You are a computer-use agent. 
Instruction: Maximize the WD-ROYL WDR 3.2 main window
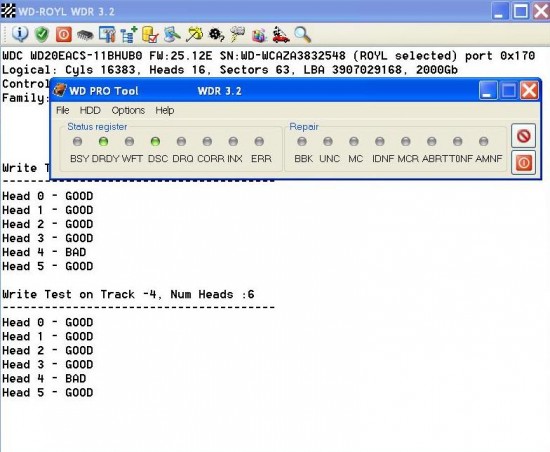tap(521, 11)
